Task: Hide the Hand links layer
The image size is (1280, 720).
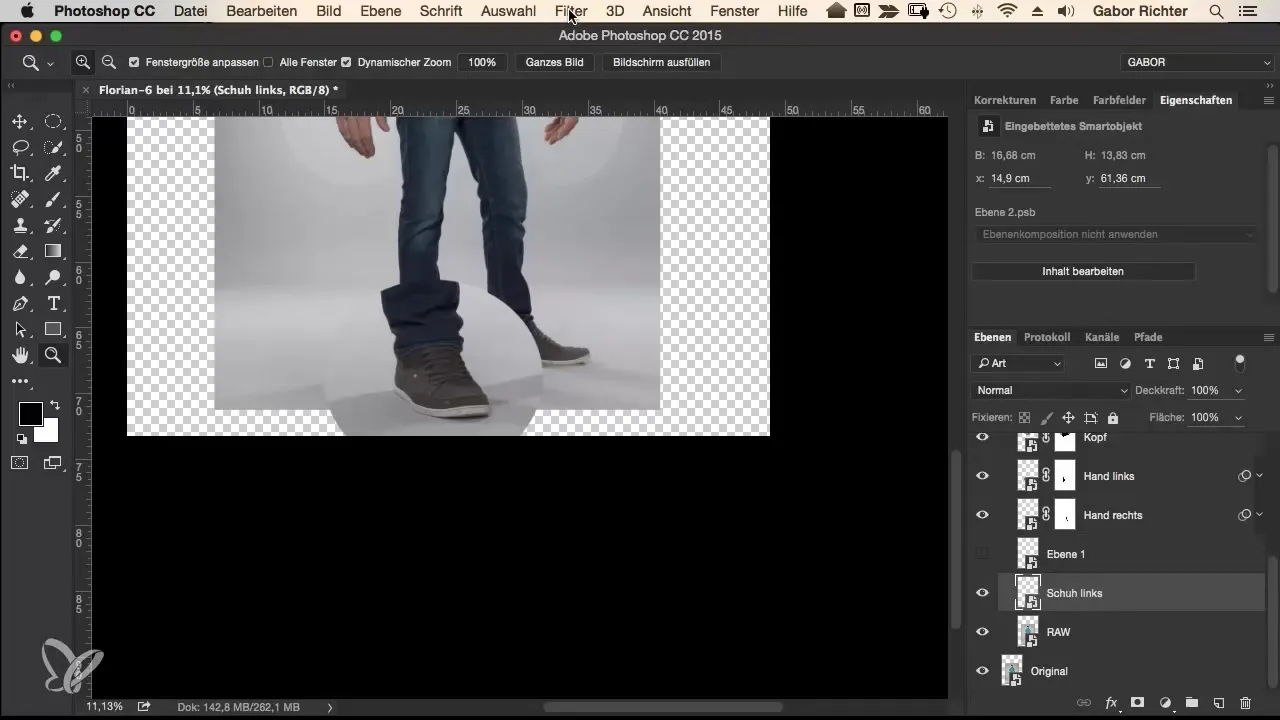Action: pyautogui.click(x=982, y=476)
